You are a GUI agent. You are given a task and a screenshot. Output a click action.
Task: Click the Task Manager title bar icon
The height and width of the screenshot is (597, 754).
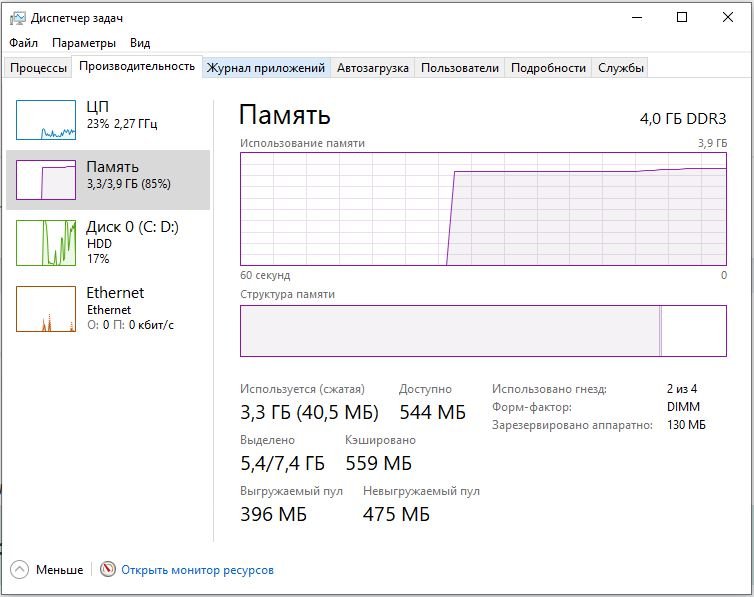(18, 18)
